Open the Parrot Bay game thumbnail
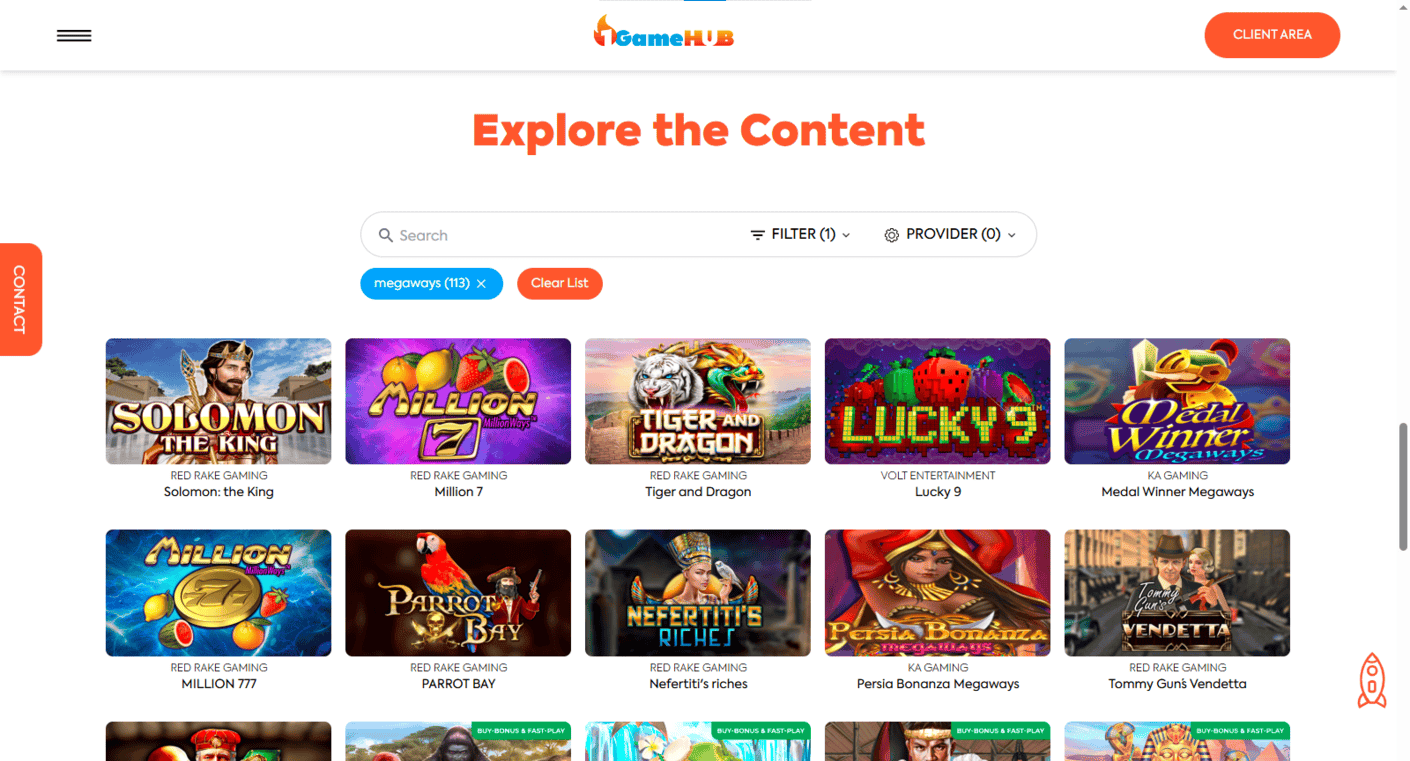This screenshot has height=761, width=1410. pos(458,593)
